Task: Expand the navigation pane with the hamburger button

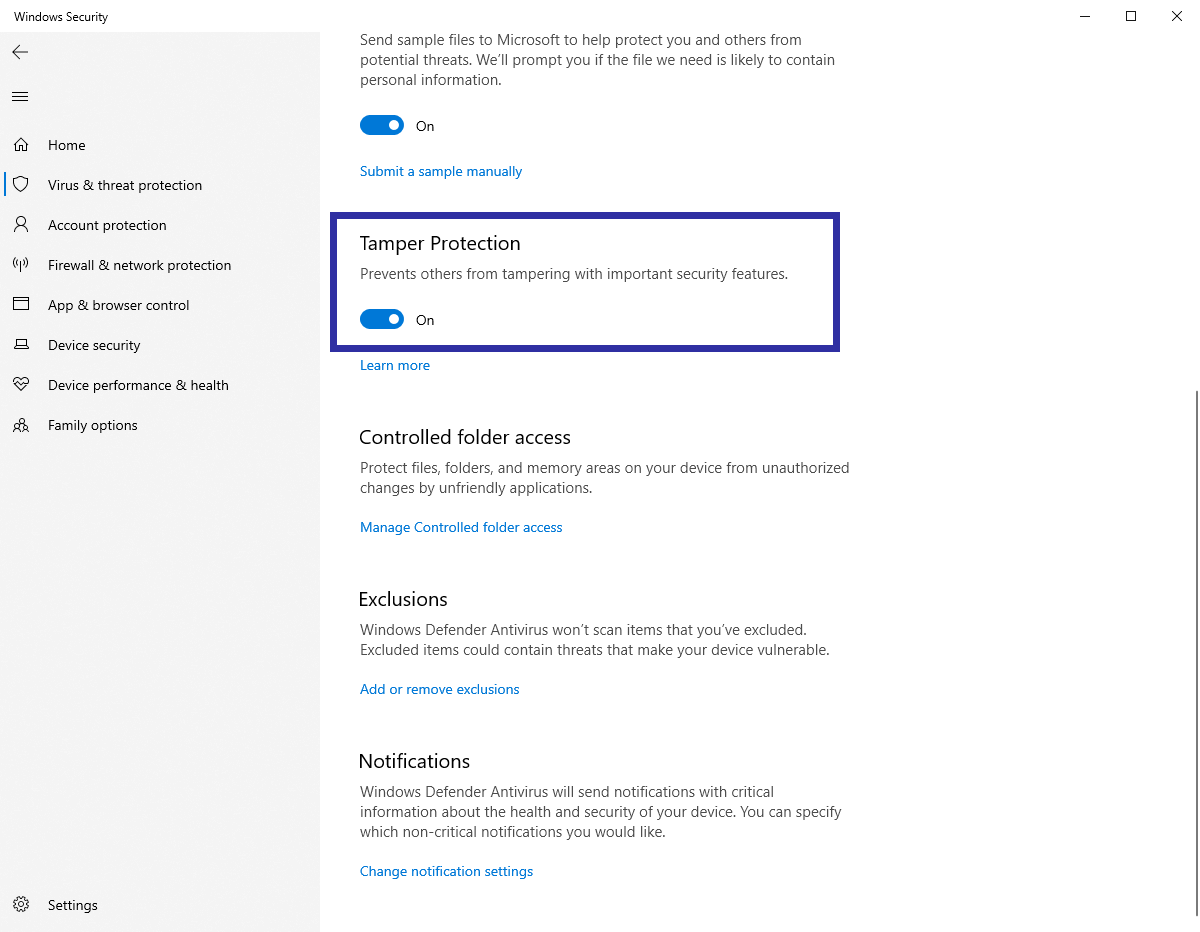Action: pyautogui.click(x=19, y=96)
